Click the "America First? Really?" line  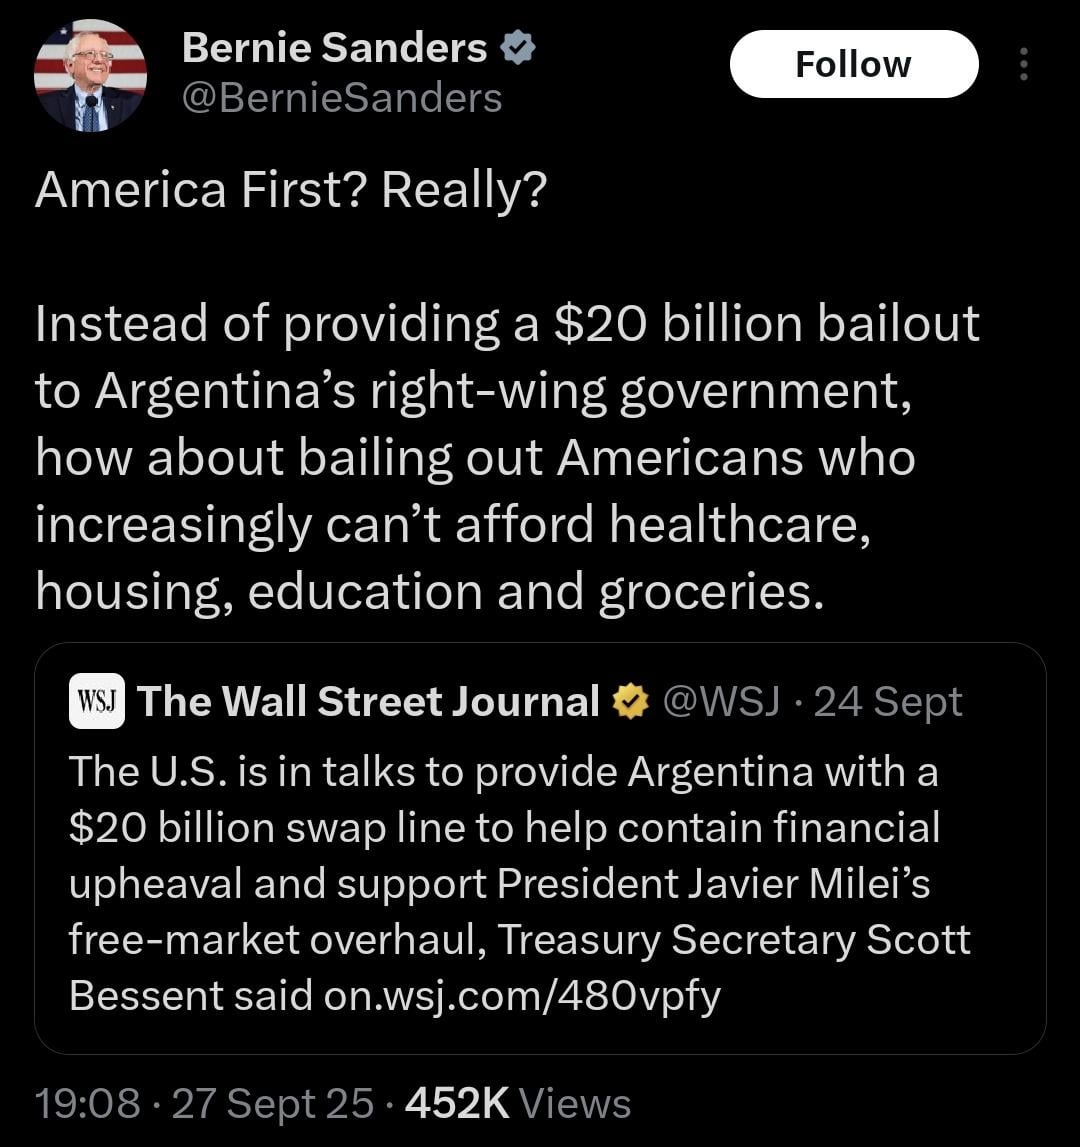pos(291,190)
